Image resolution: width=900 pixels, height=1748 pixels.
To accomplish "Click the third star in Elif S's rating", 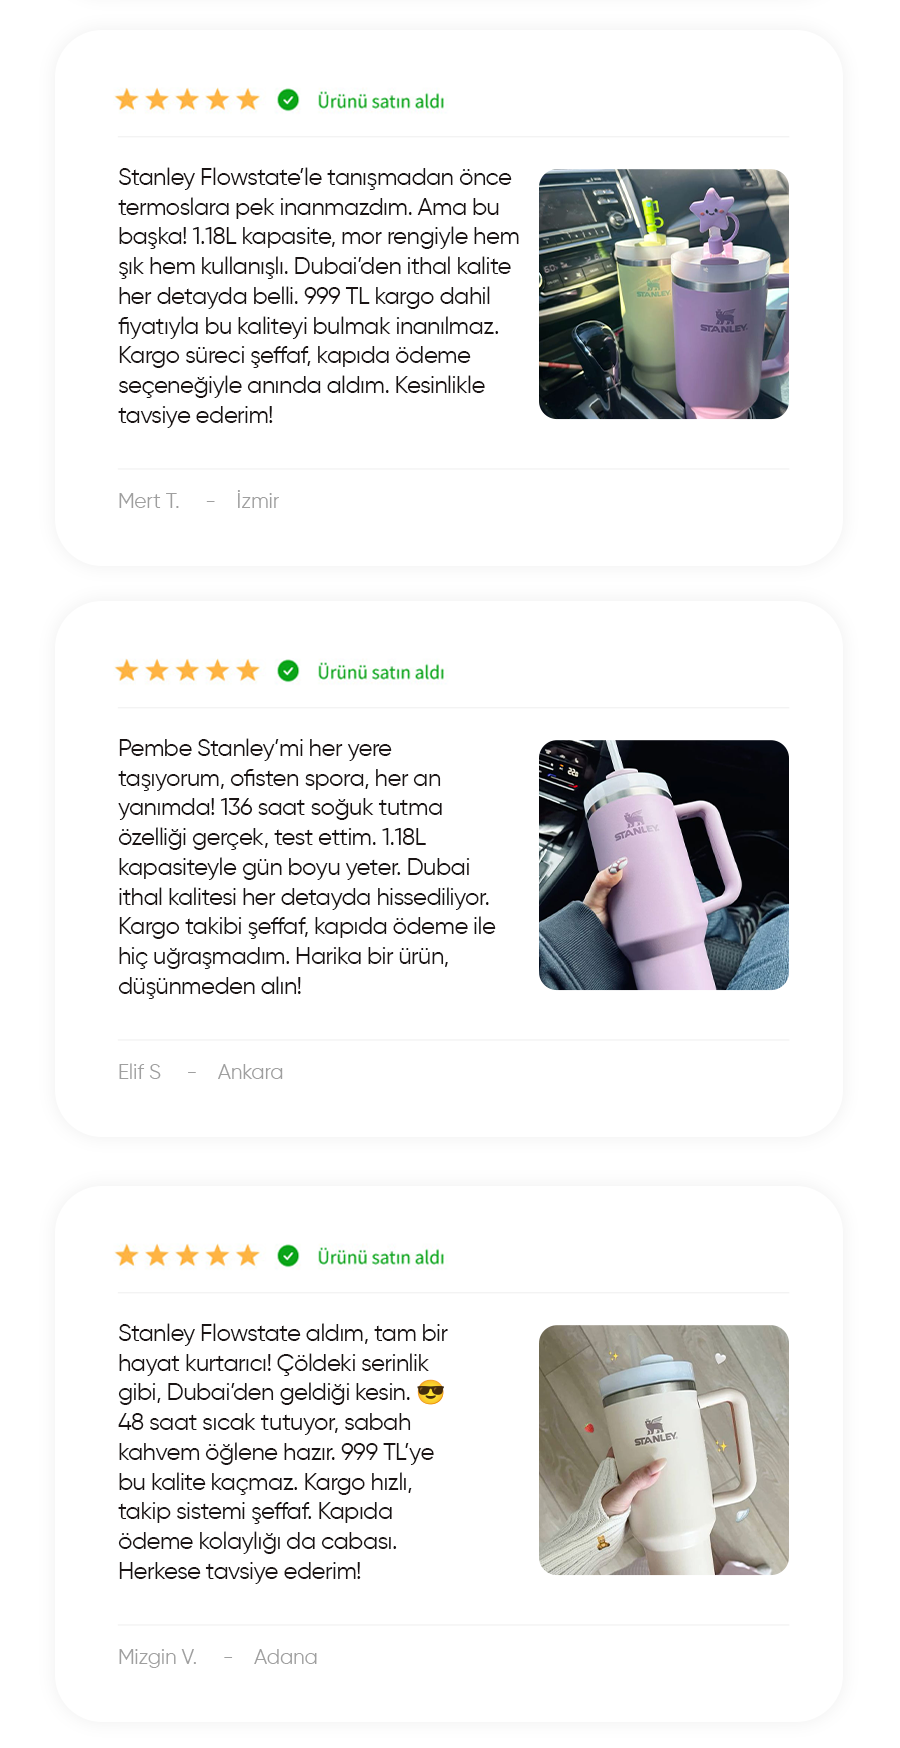I will click(187, 670).
